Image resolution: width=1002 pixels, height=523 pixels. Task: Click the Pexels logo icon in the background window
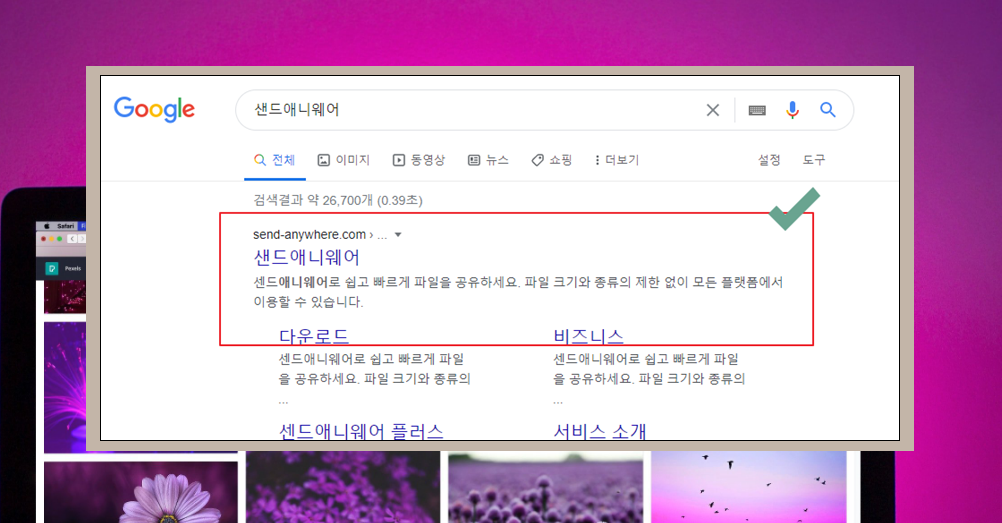(x=52, y=269)
